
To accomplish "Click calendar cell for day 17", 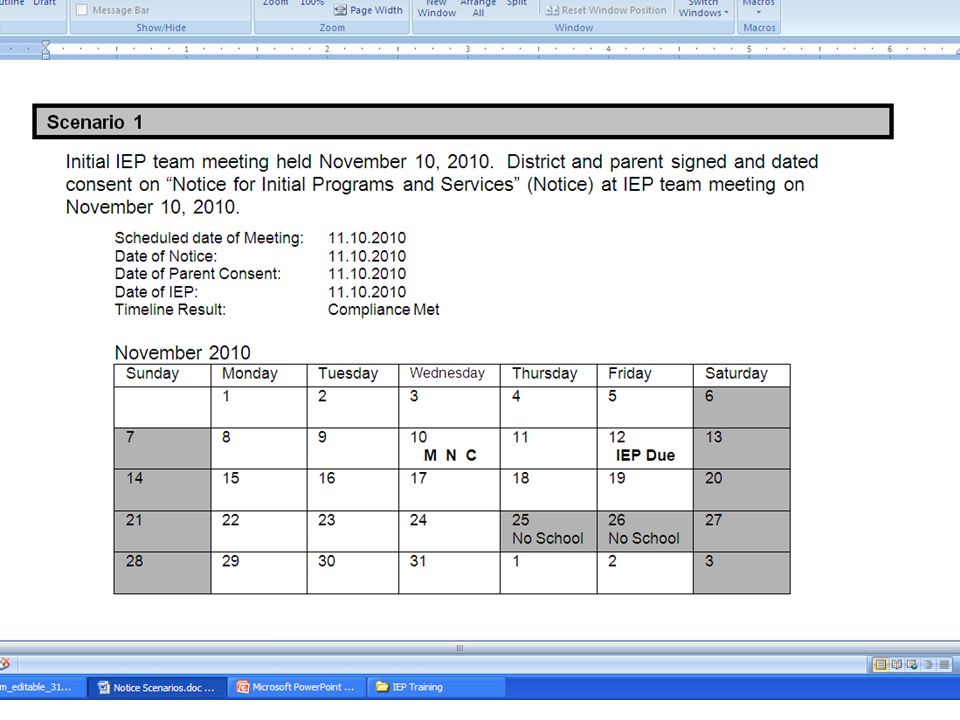I will coord(449,490).
